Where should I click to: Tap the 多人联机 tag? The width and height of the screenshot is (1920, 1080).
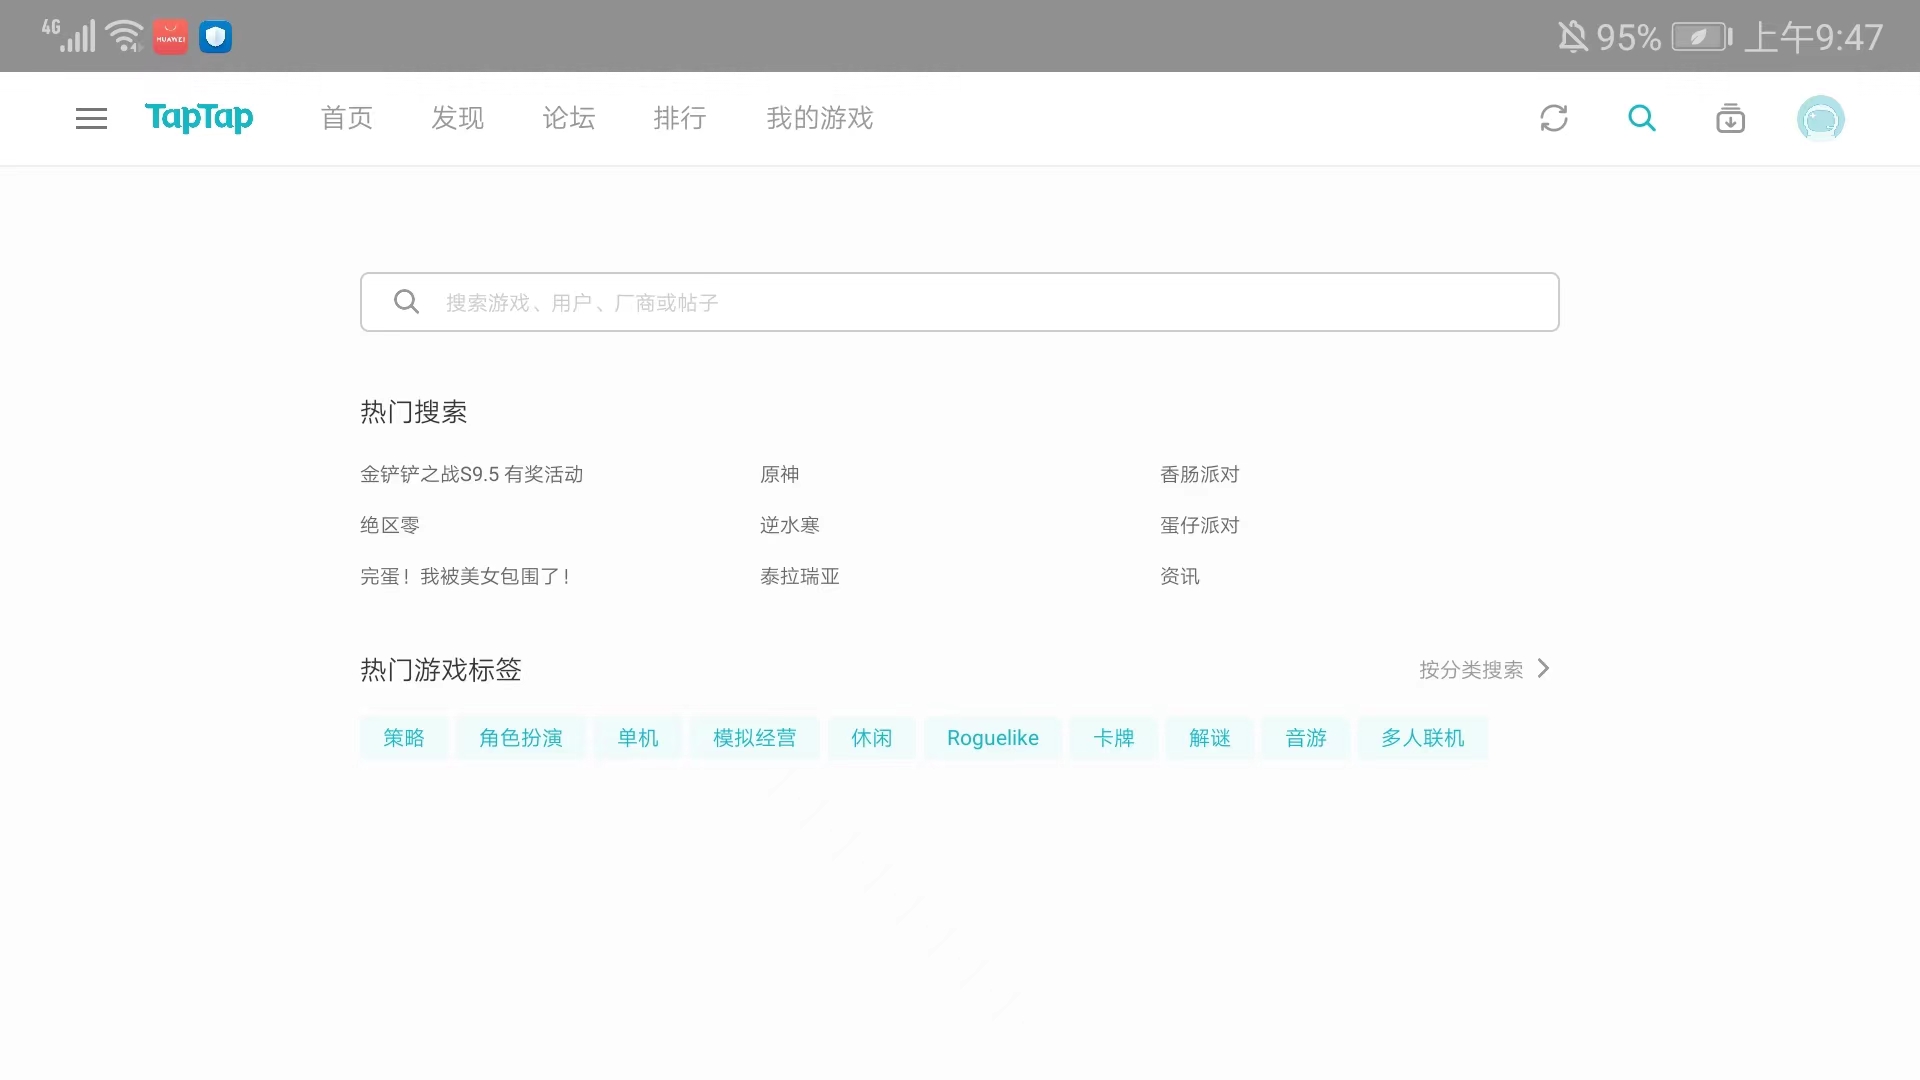click(1422, 738)
